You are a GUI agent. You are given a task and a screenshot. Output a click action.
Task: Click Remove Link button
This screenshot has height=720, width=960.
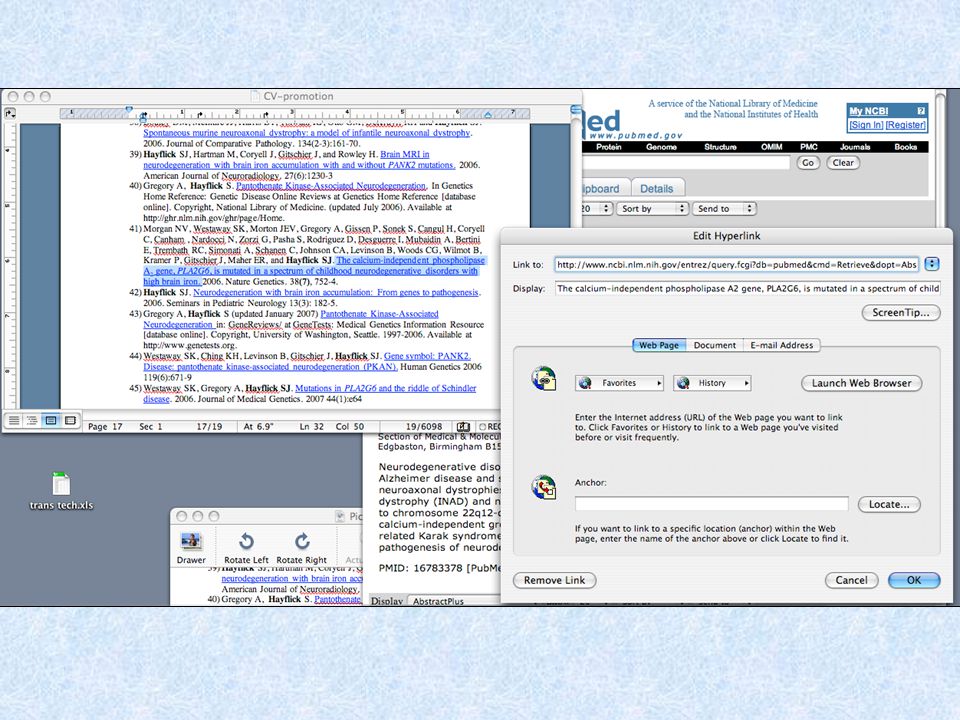click(554, 580)
